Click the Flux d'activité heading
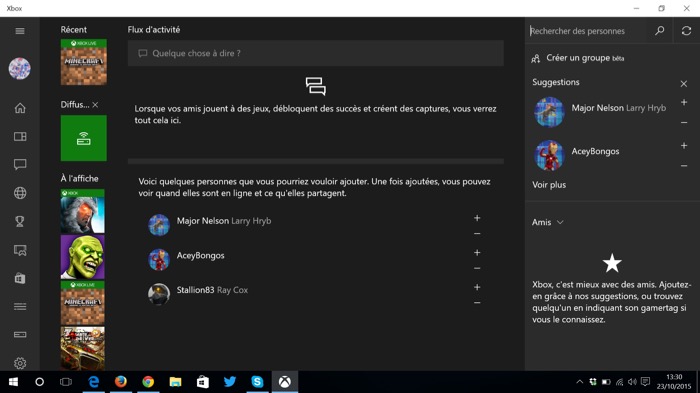This screenshot has width=700, height=393. pos(154,29)
